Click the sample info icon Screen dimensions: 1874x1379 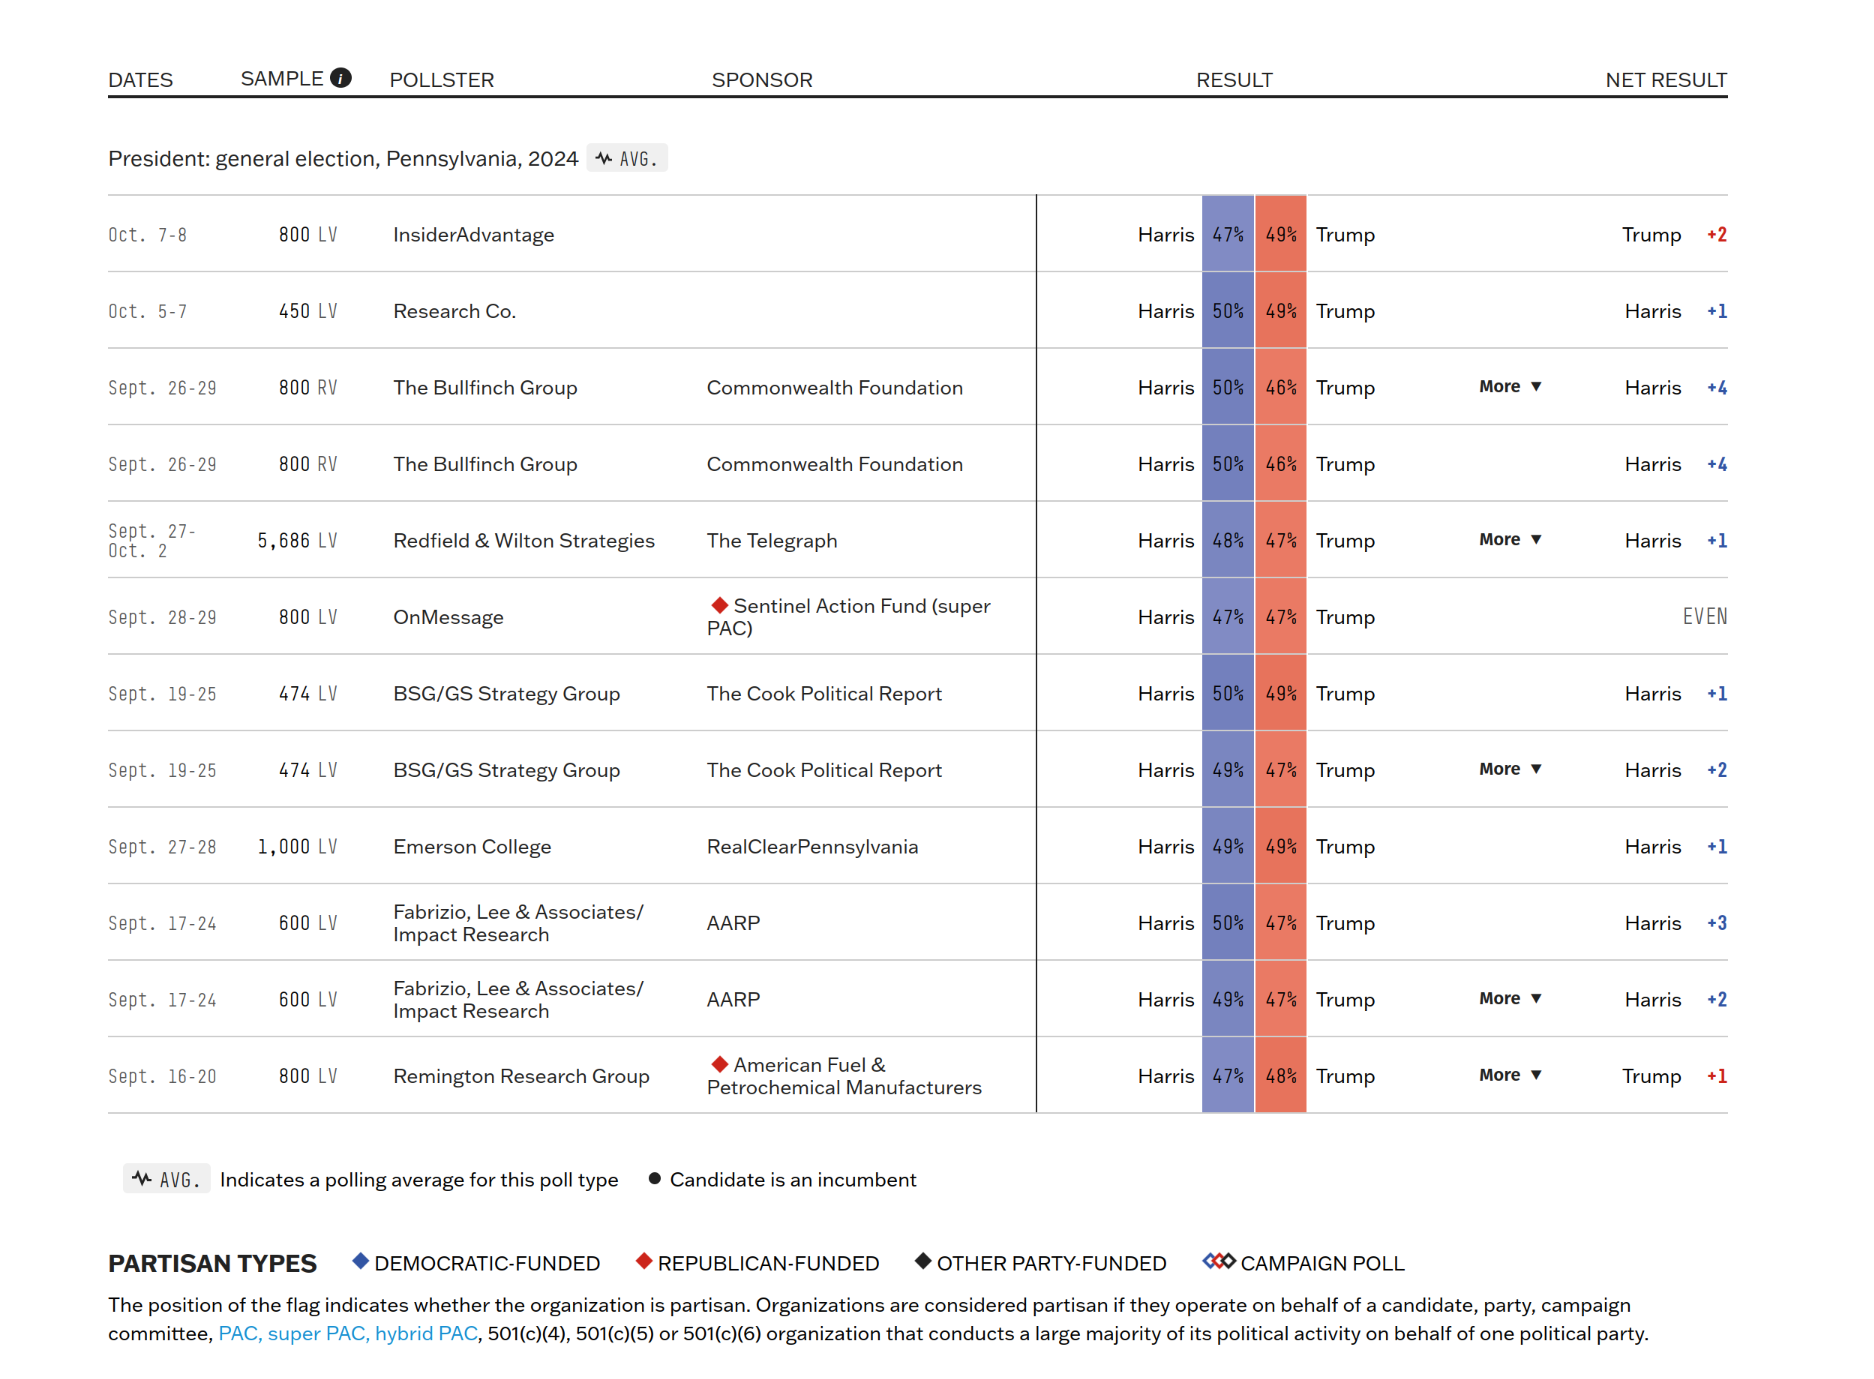(341, 78)
